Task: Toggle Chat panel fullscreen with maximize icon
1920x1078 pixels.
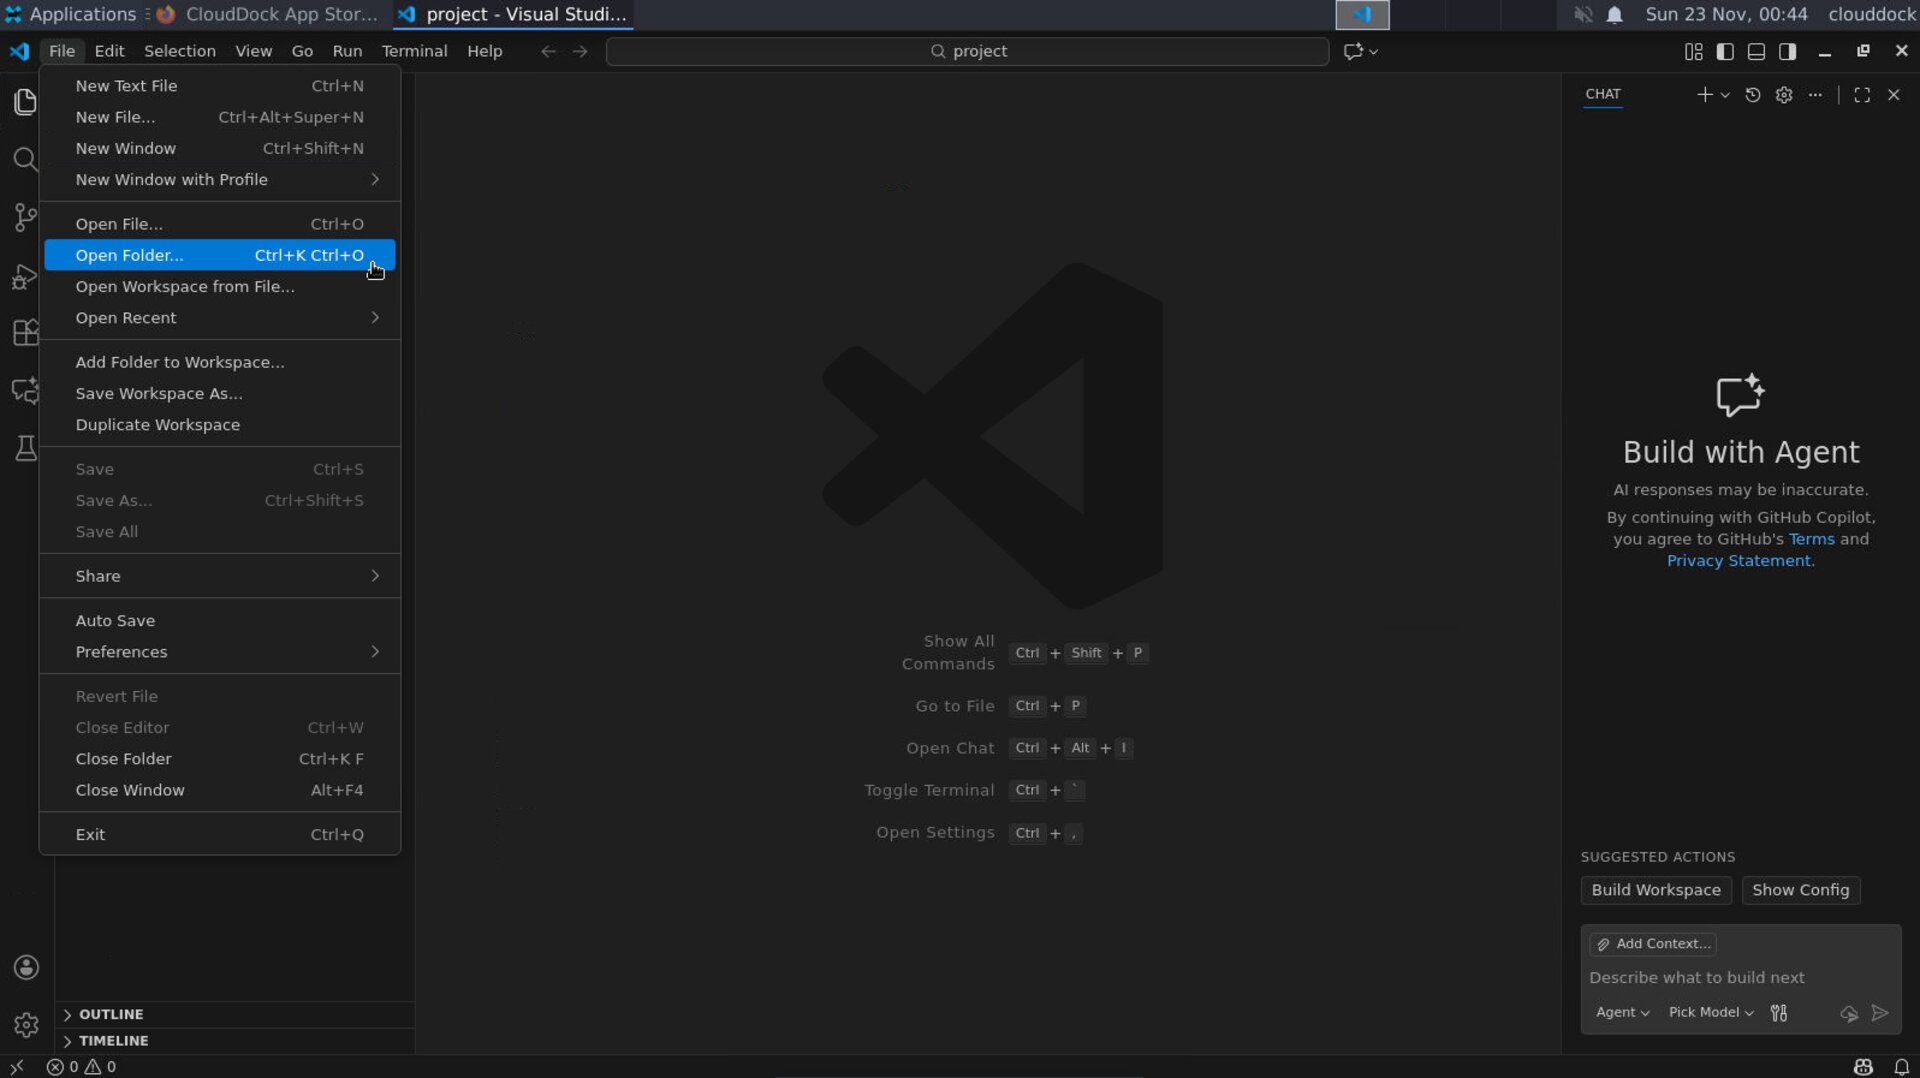Action: 1862,95
